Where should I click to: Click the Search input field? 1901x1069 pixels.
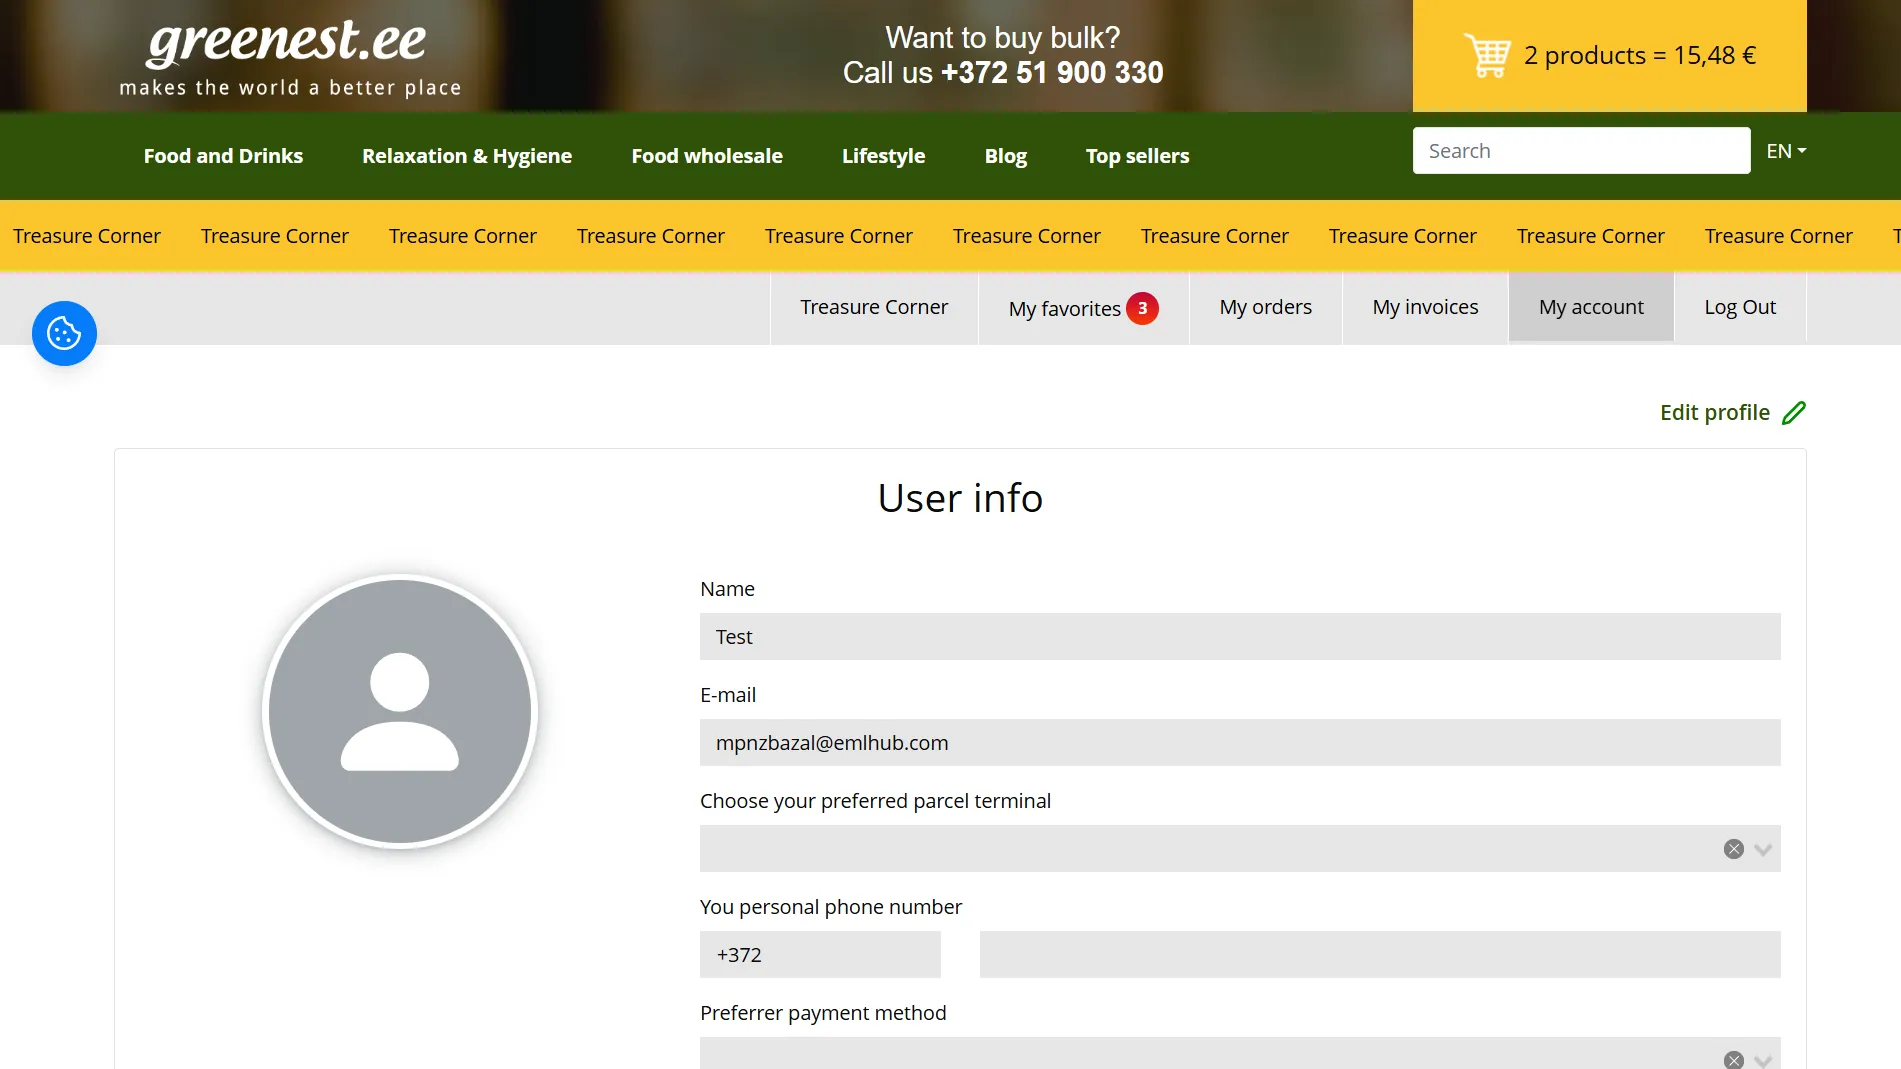point(1581,151)
